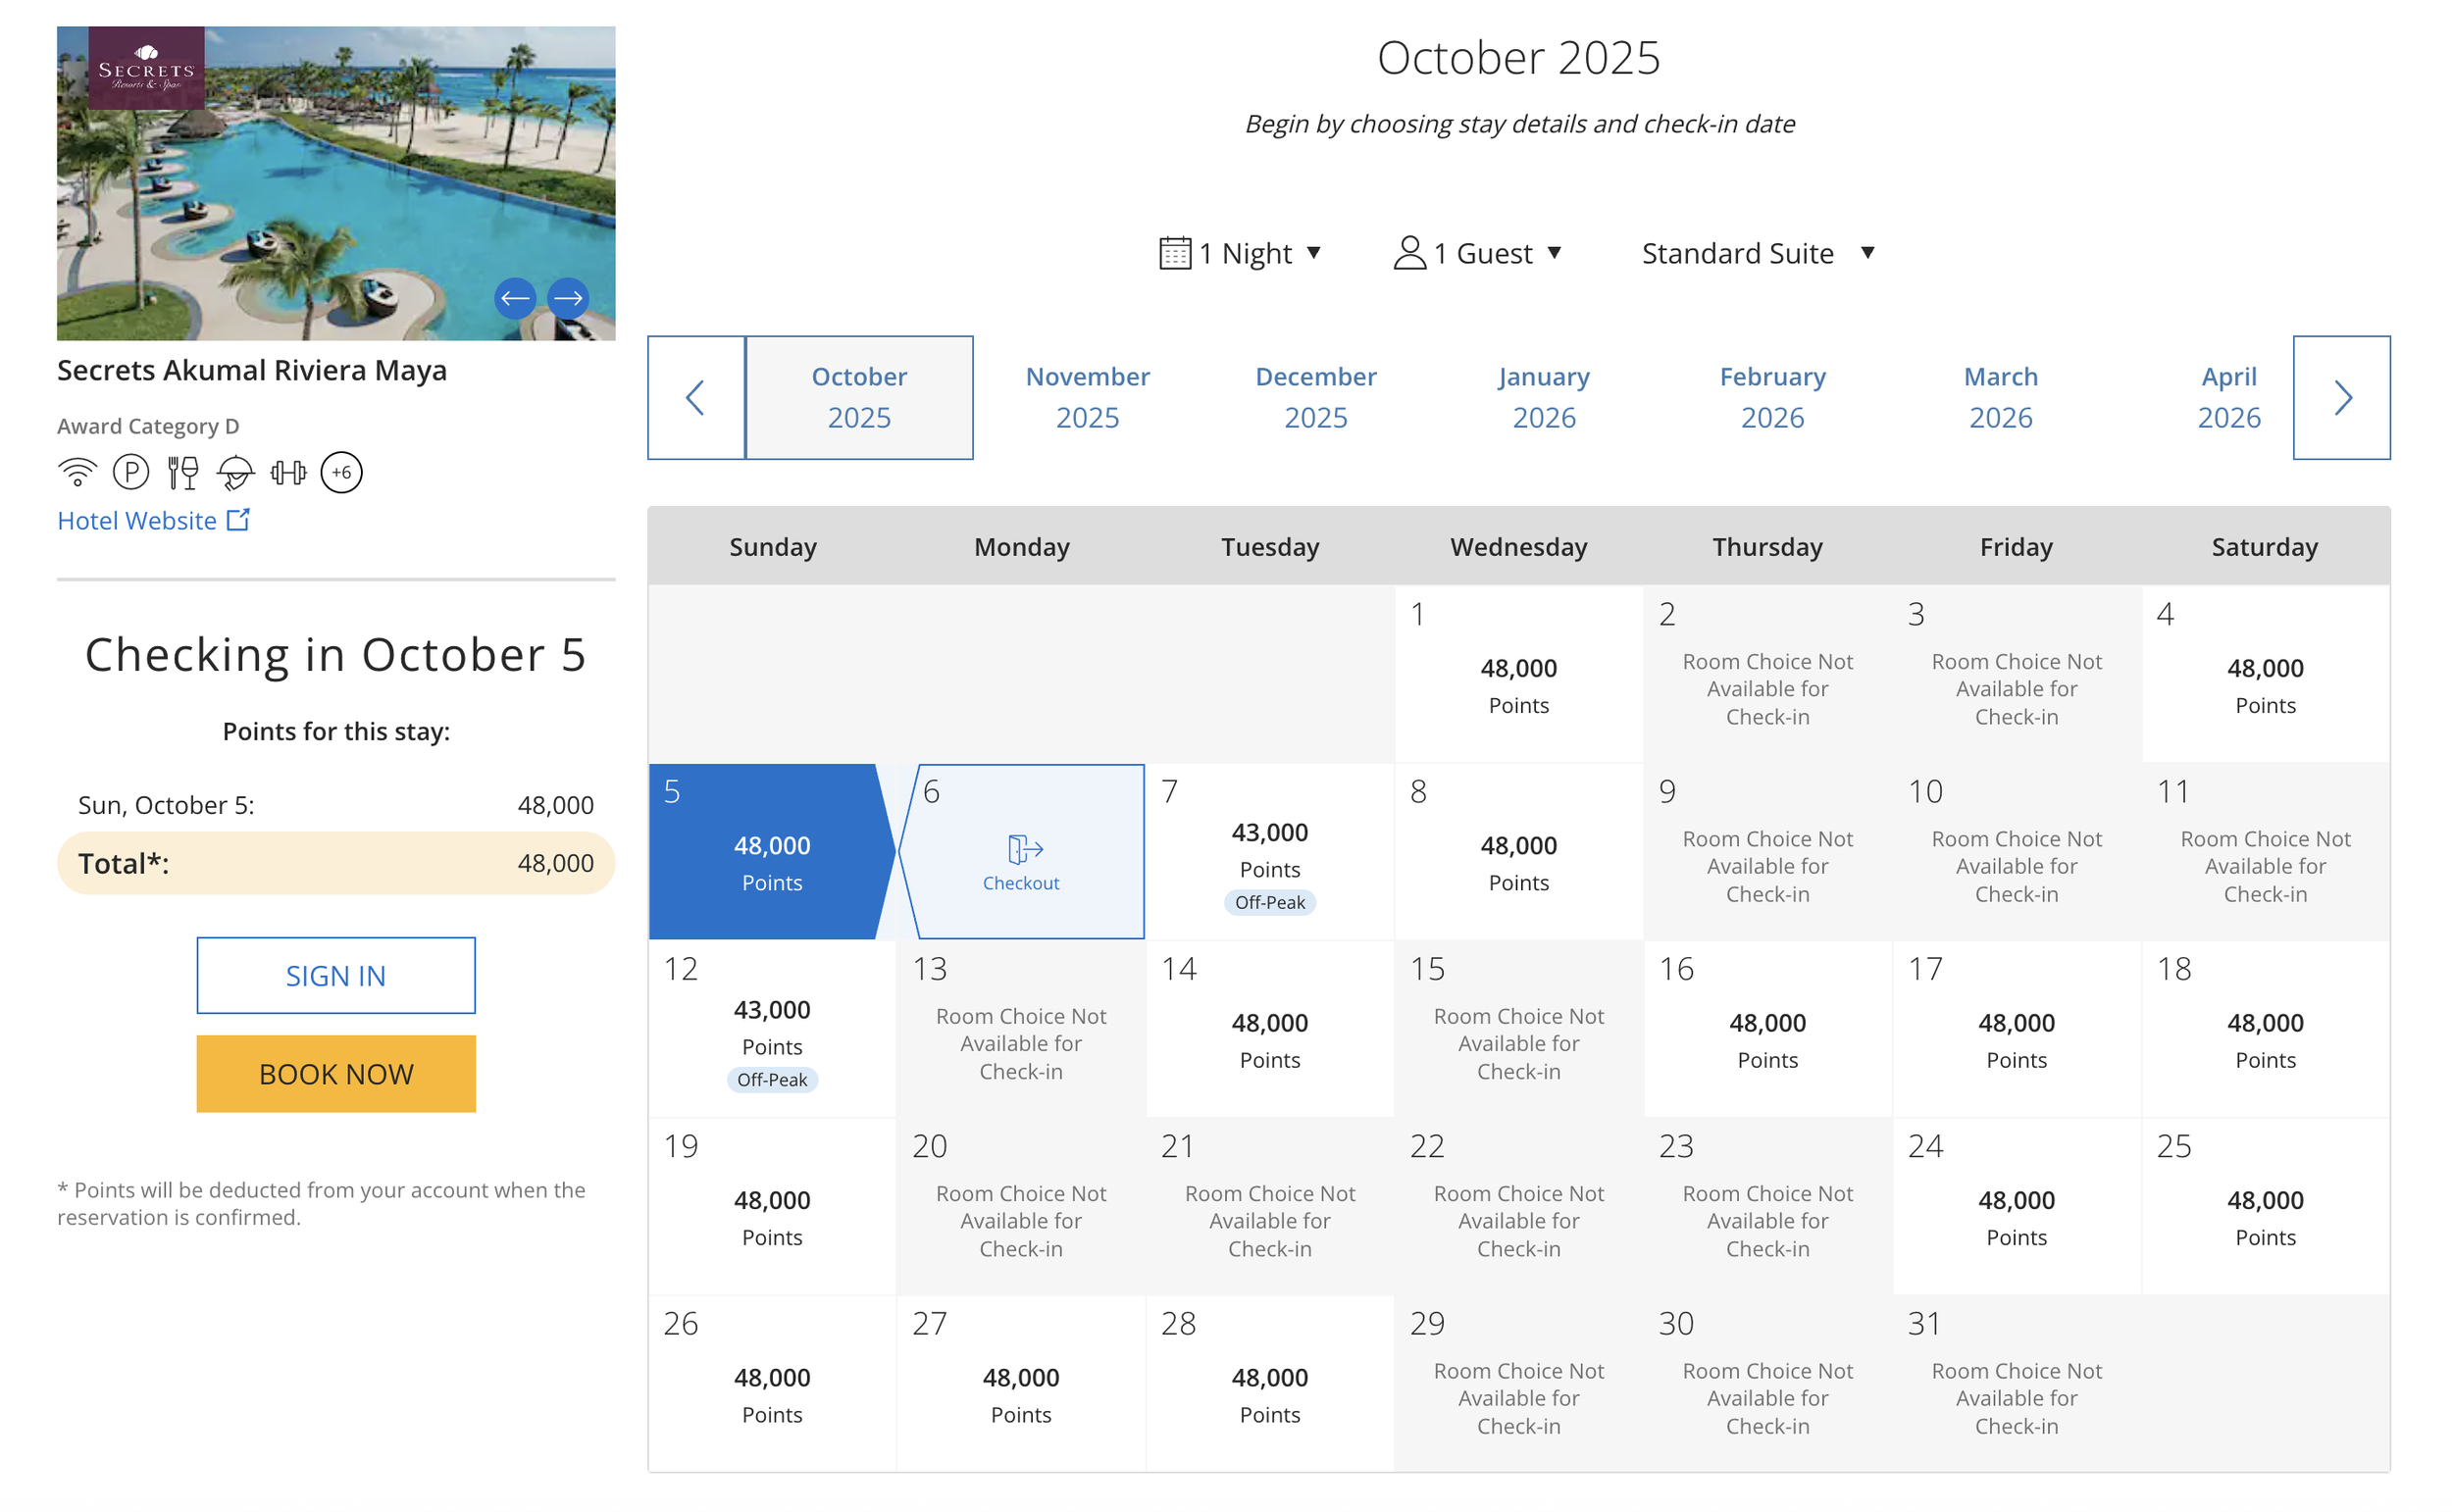Viewport: 2452px width, 1512px height.
Task: Click the fitness dumbbell amenity icon
Action: [x=288, y=472]
